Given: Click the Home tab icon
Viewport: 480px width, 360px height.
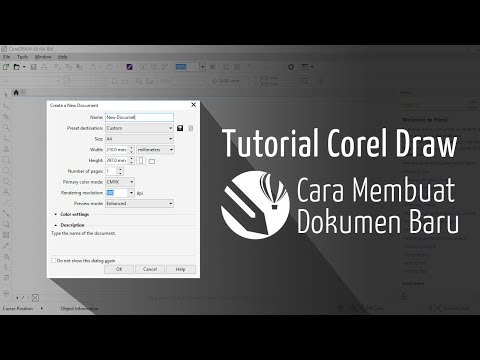Looking at the screenshot, I should [x=16, y=93].
